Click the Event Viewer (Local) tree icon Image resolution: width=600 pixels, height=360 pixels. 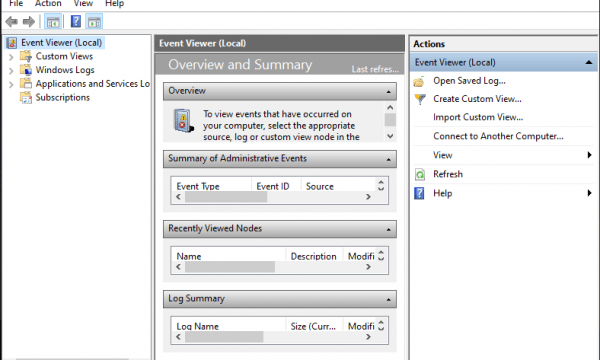[x=12, y=43]
